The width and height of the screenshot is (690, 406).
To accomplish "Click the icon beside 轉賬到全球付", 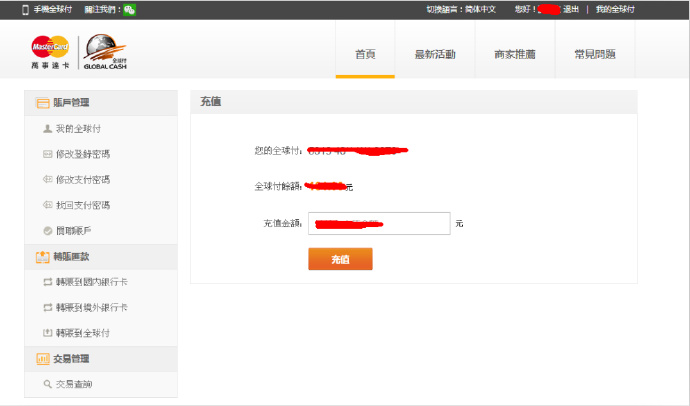I will 48,333.
